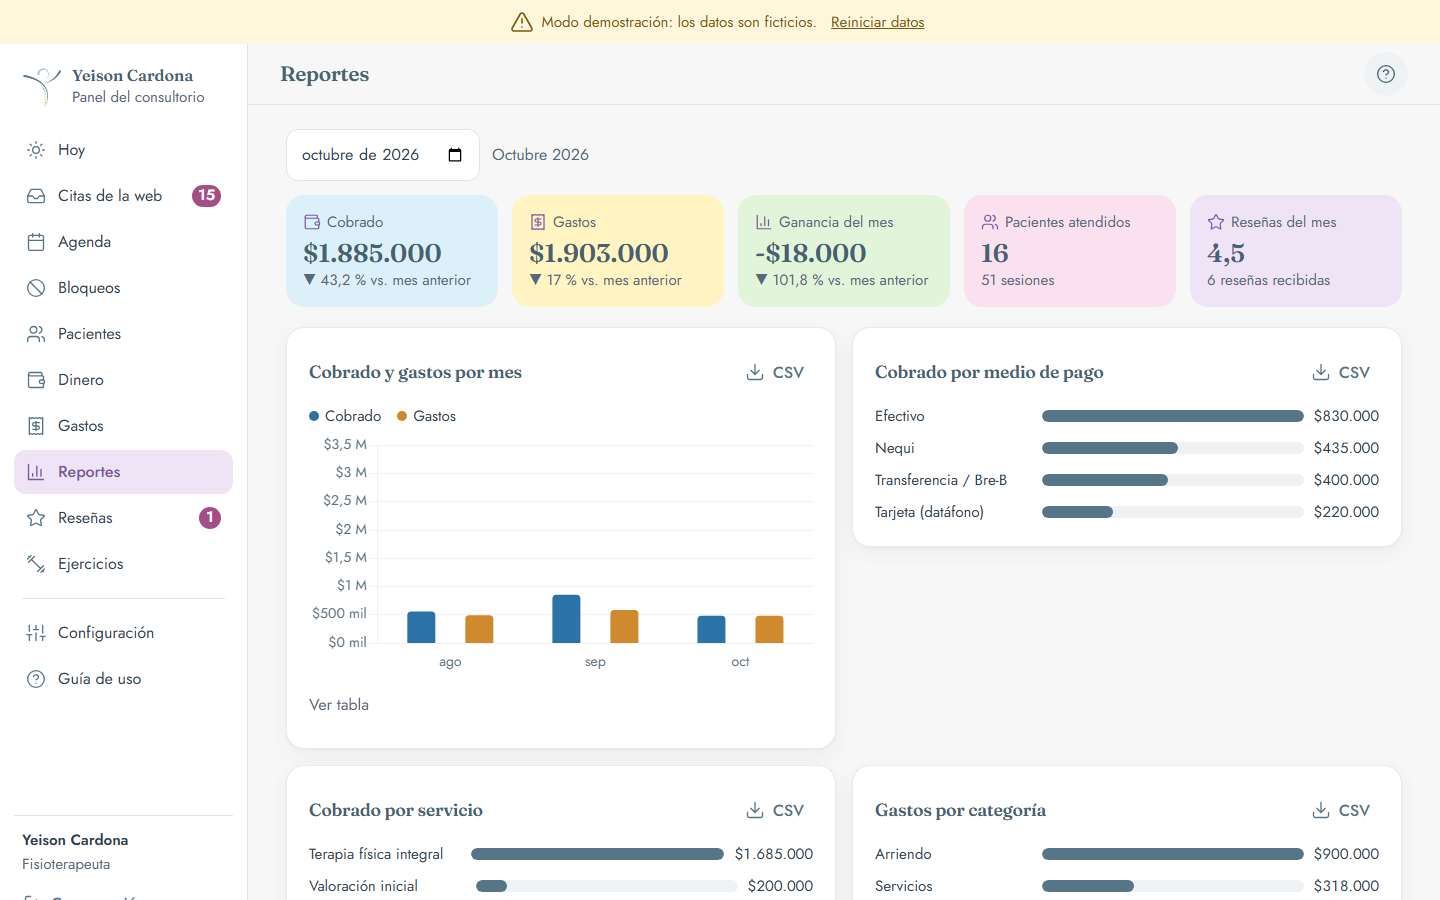This screenshot has height=900, width=1440.
Task: Toggle Gastos series in chart legend
Action: (x=427, y=416)
